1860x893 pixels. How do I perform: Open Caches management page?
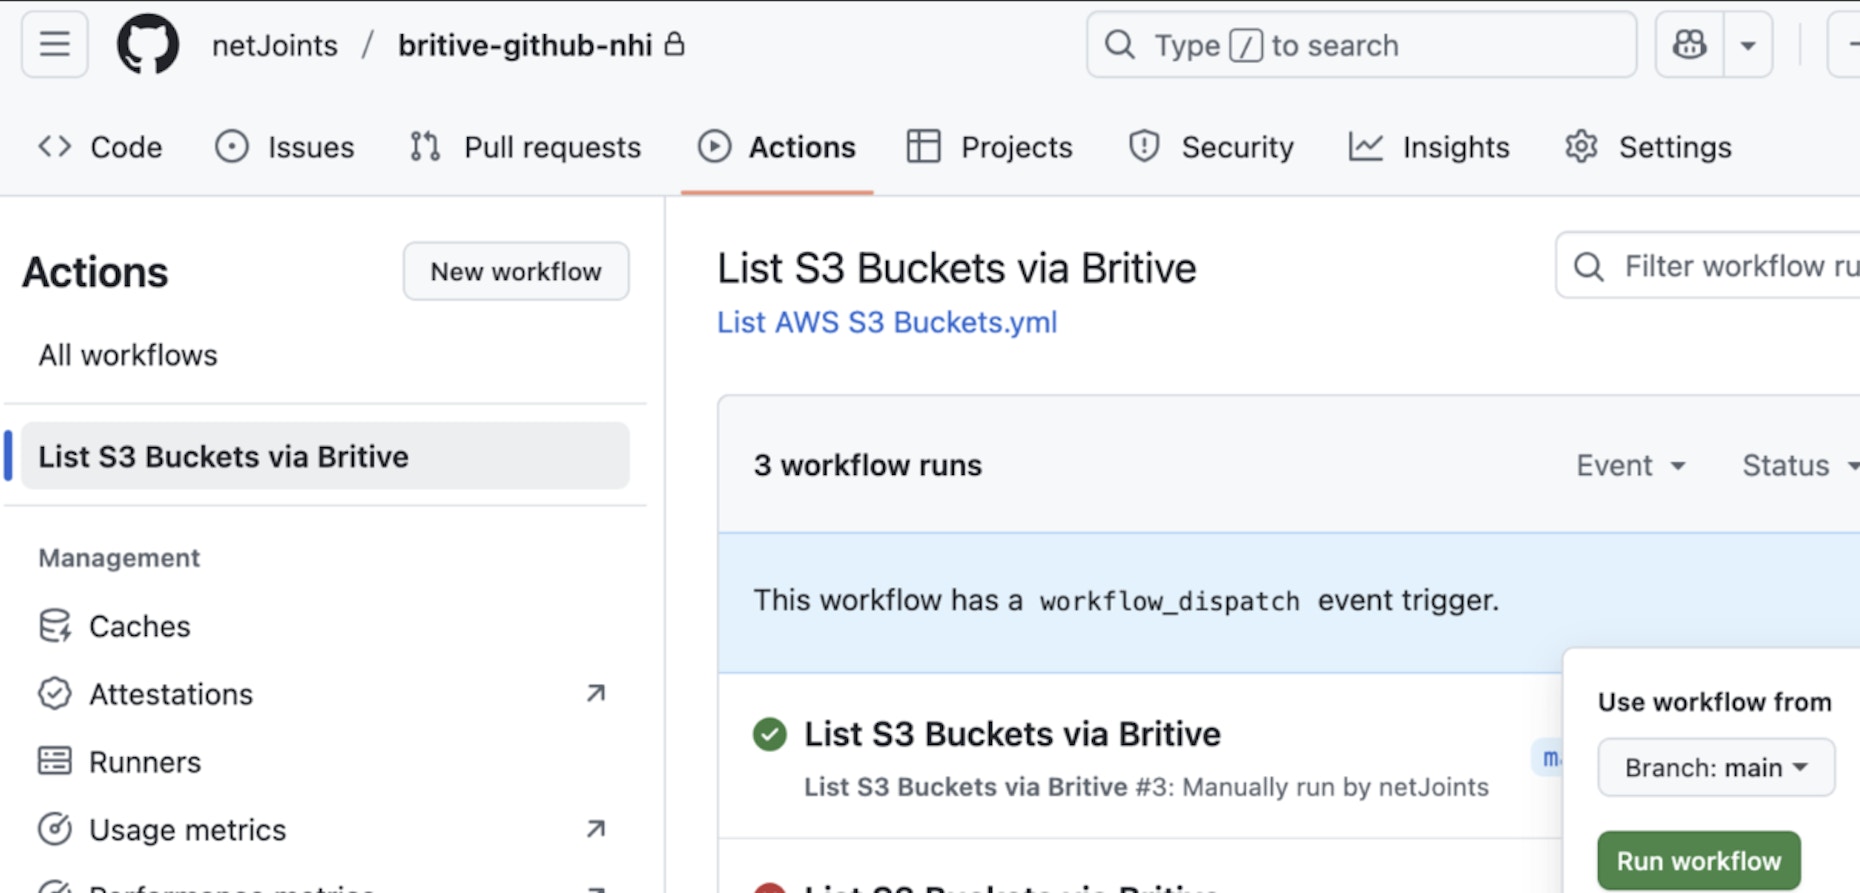tap(140, 626)
